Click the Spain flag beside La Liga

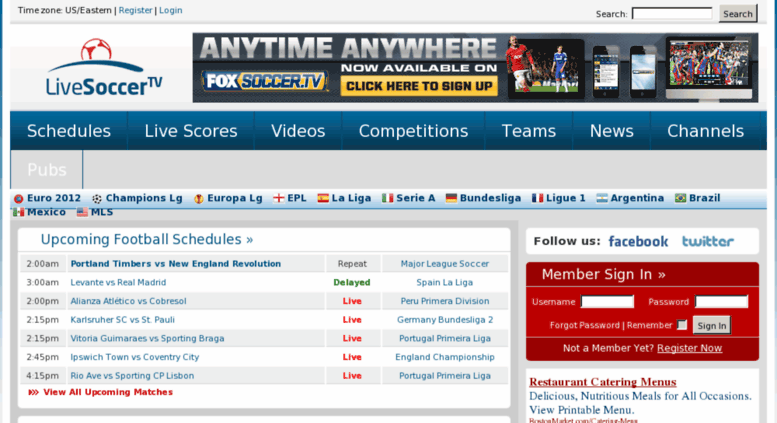coord(323,198)
